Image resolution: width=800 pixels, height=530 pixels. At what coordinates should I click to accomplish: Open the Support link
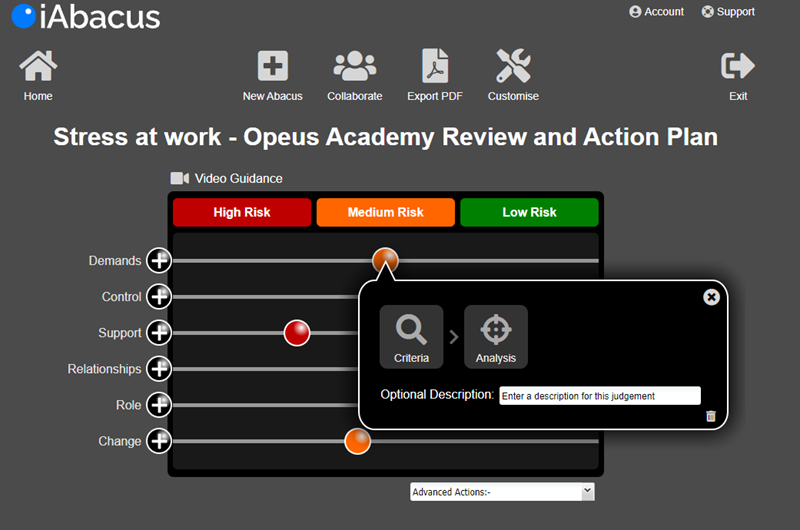[728, 12]
